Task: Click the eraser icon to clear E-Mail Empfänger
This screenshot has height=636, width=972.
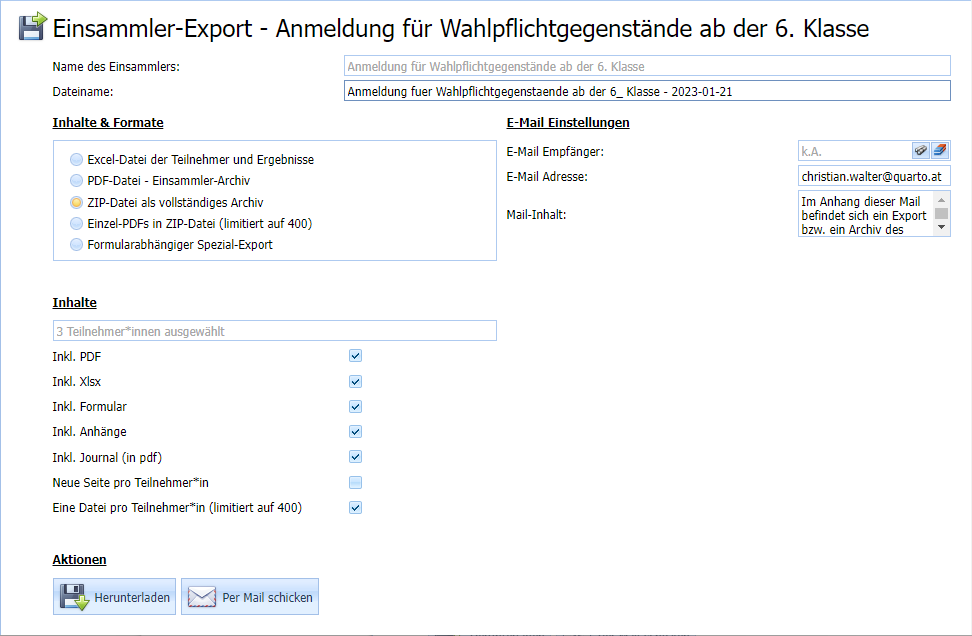Action: (939, 151)
